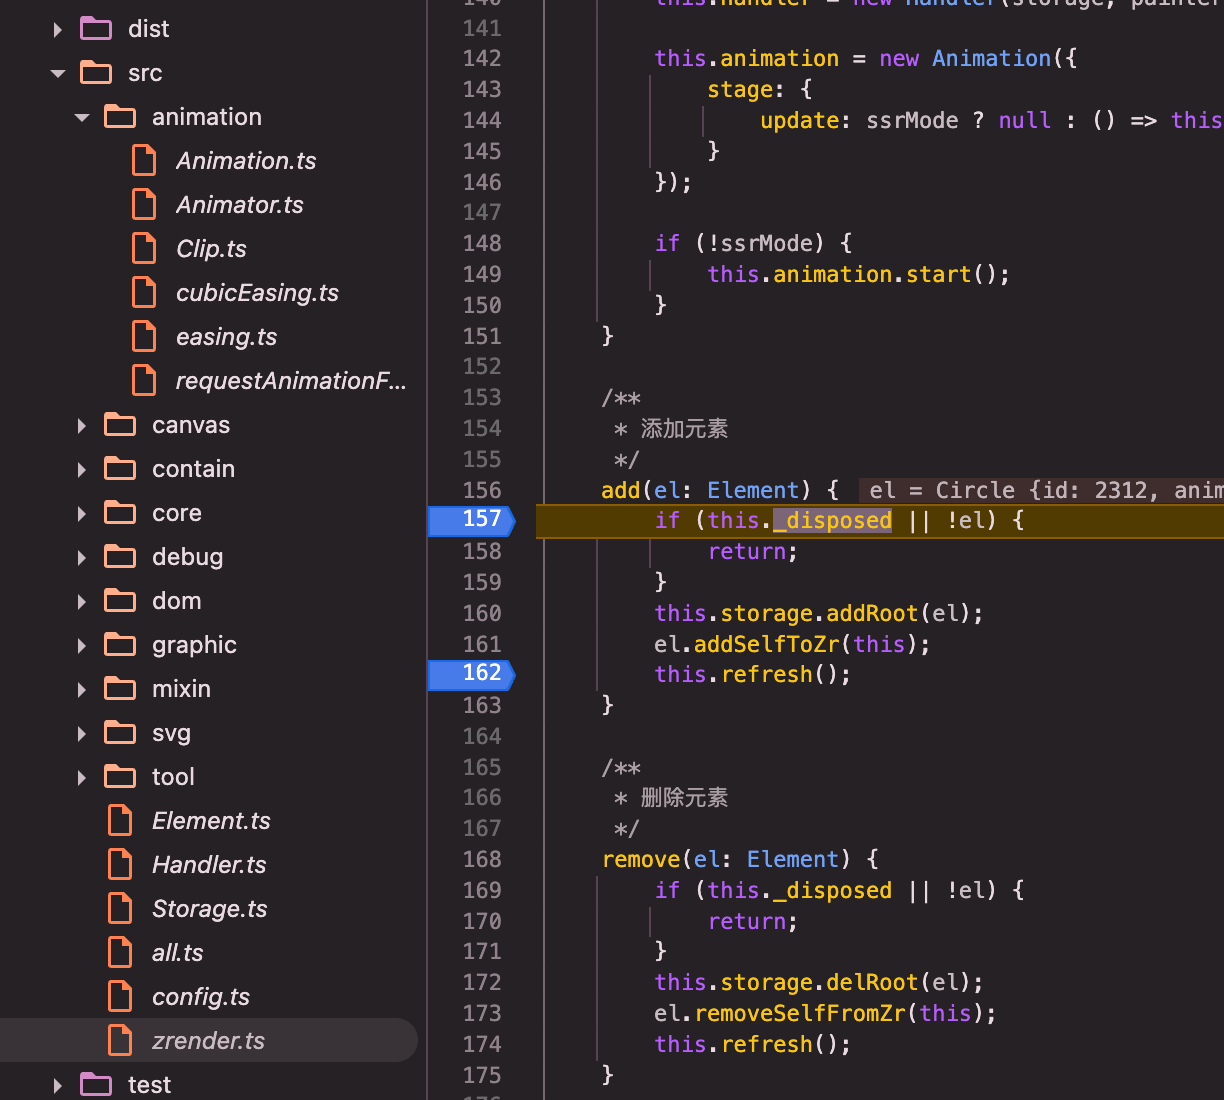Collapse the animation folder arrow

point(82,117)
